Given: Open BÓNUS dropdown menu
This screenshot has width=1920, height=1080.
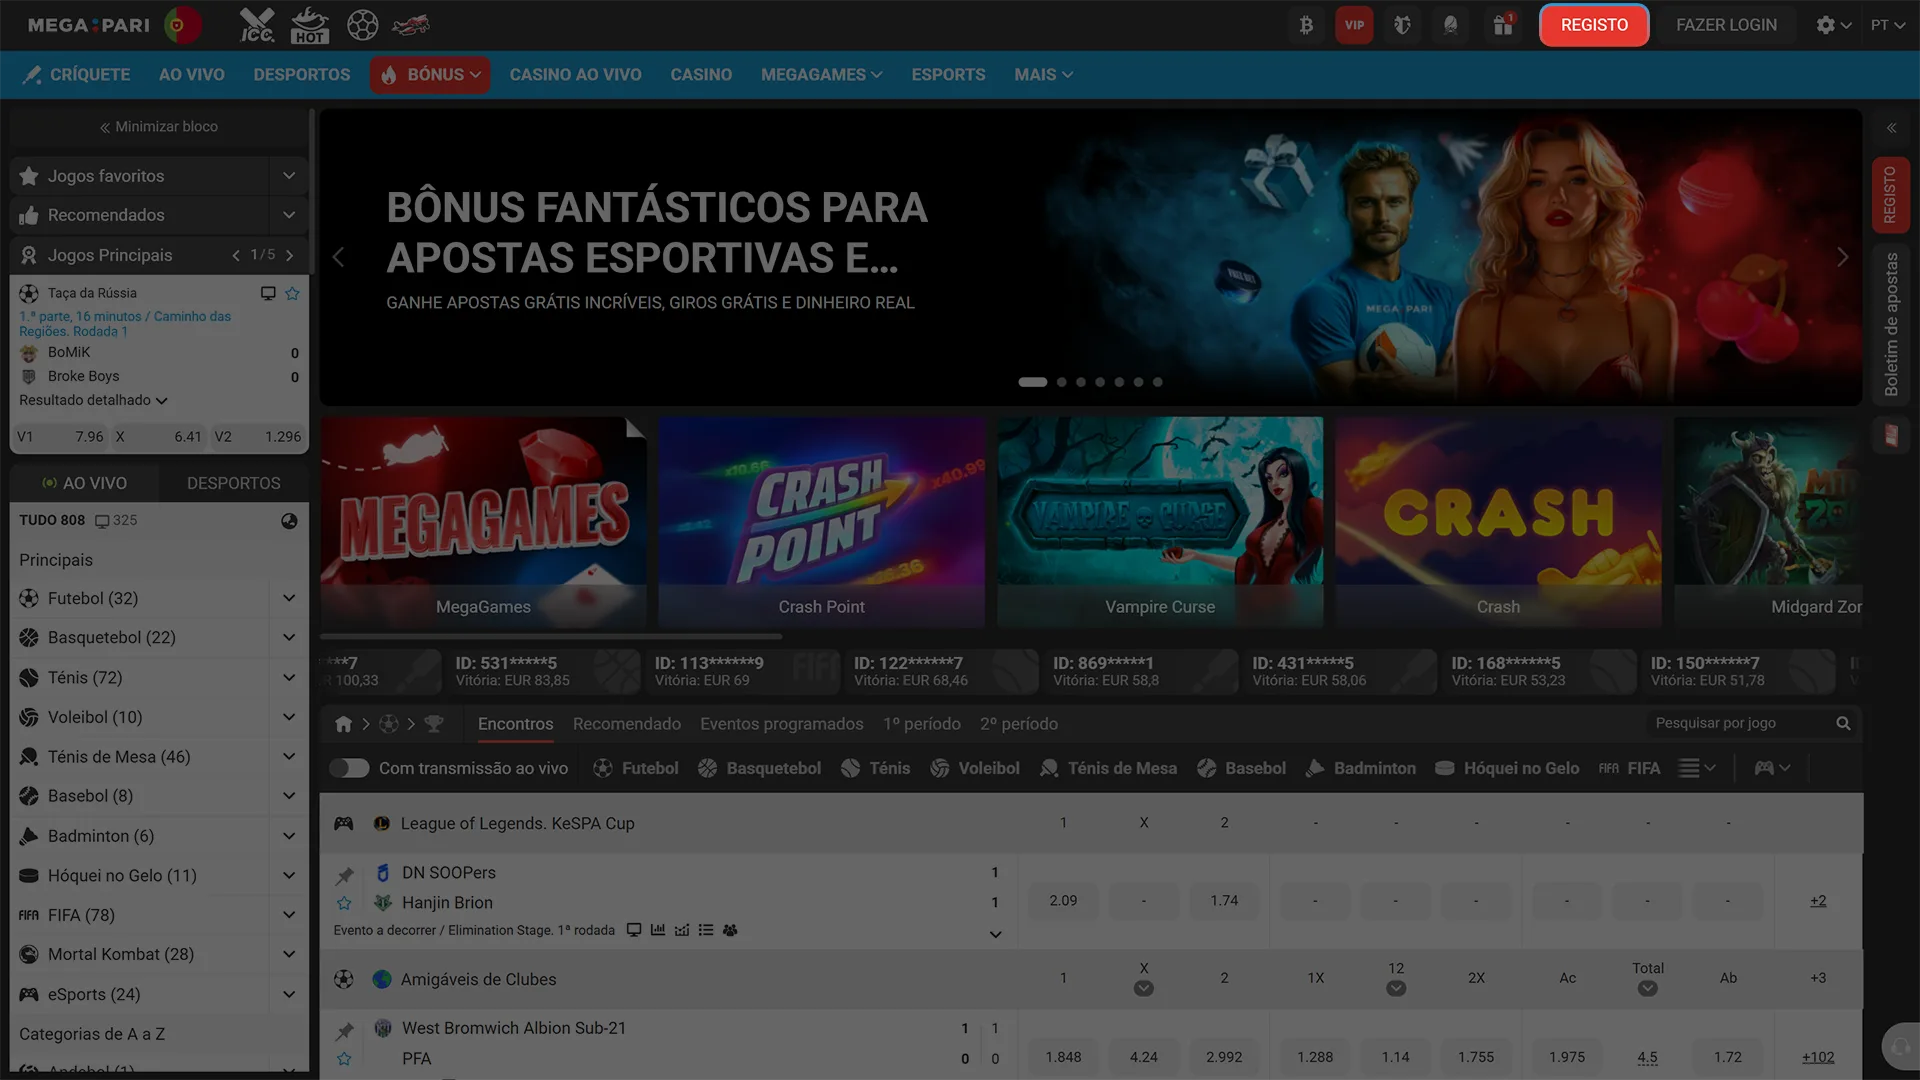Looking at the screenshot, I should [x=430, y=75].
